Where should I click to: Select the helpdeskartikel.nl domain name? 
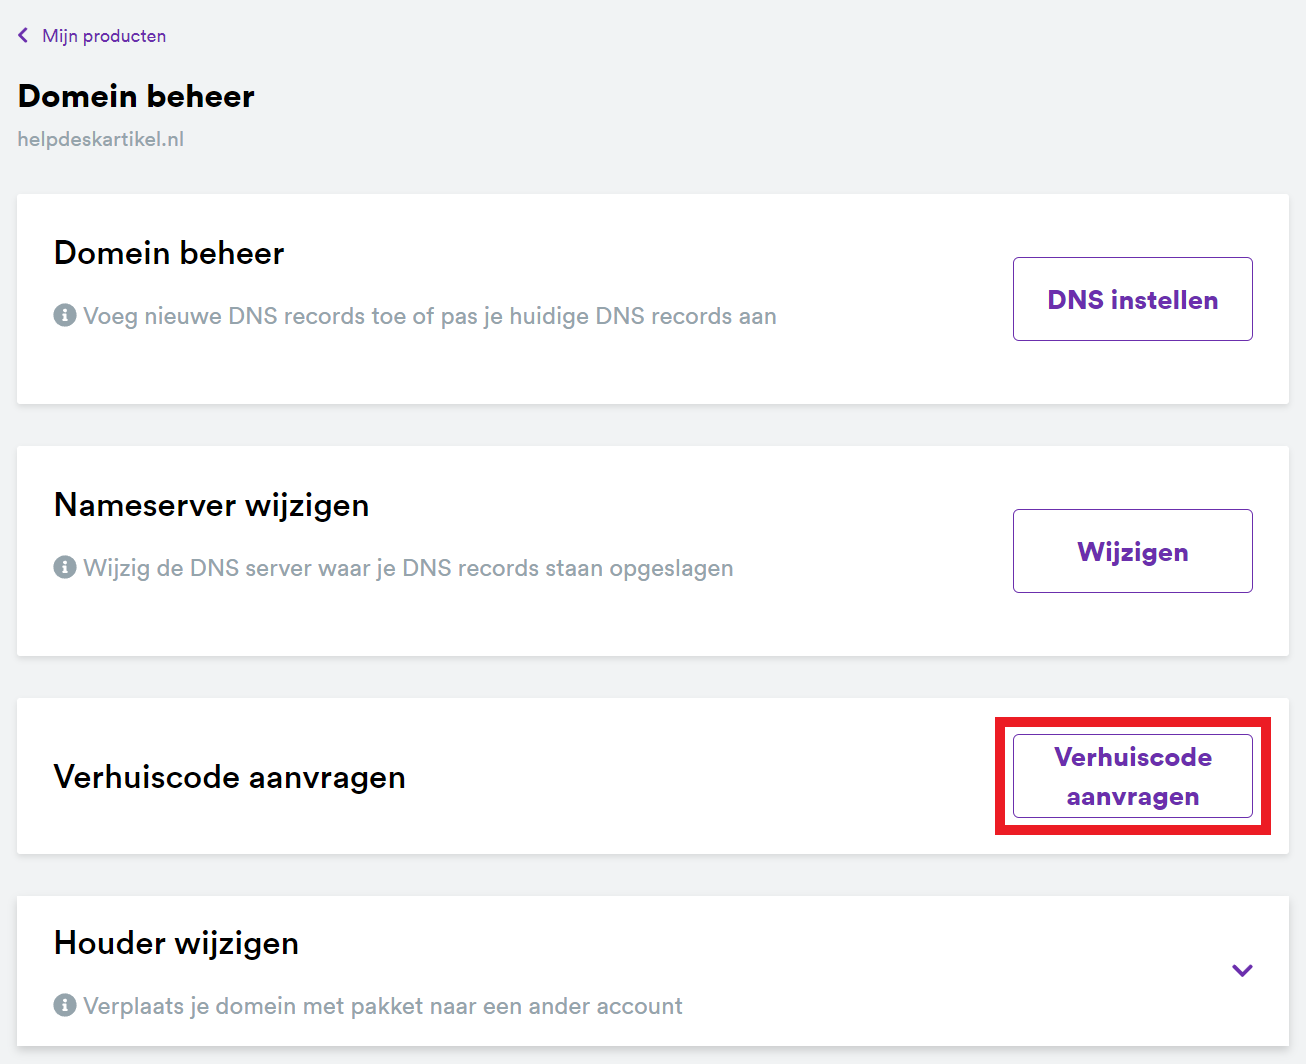pos(101,139)
